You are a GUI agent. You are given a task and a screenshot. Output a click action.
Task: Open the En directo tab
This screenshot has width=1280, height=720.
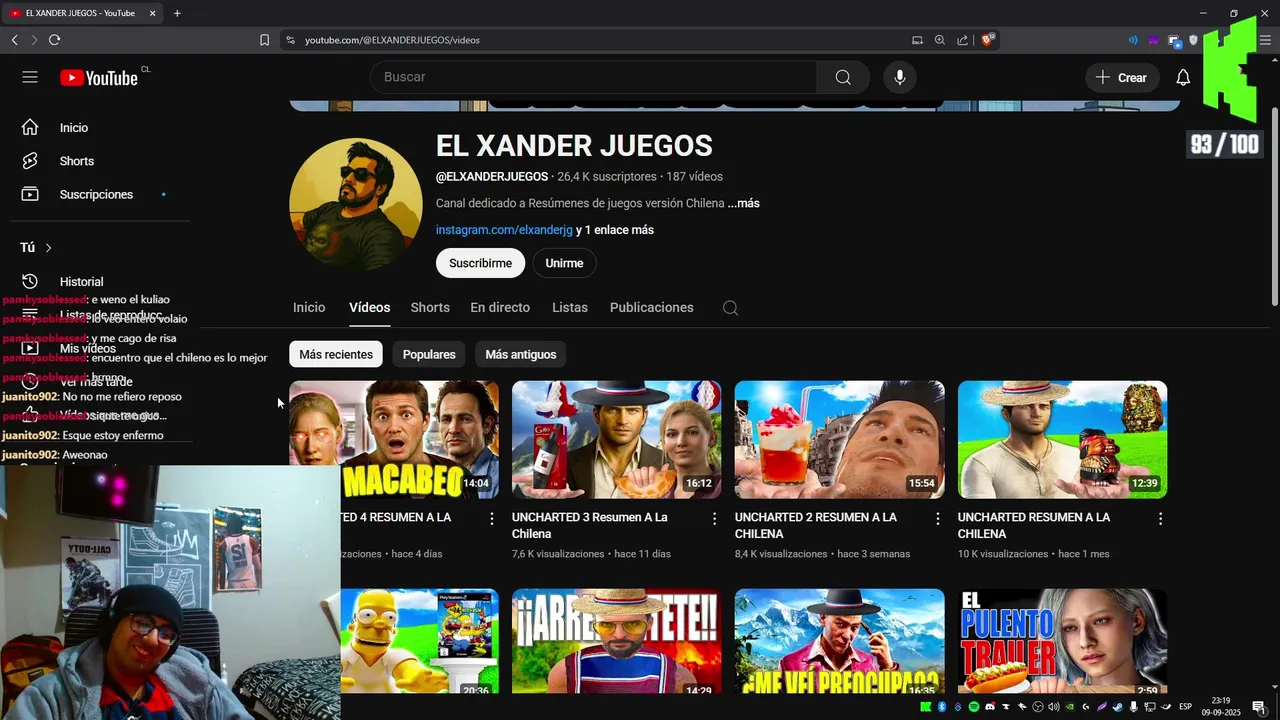point(500,307)
